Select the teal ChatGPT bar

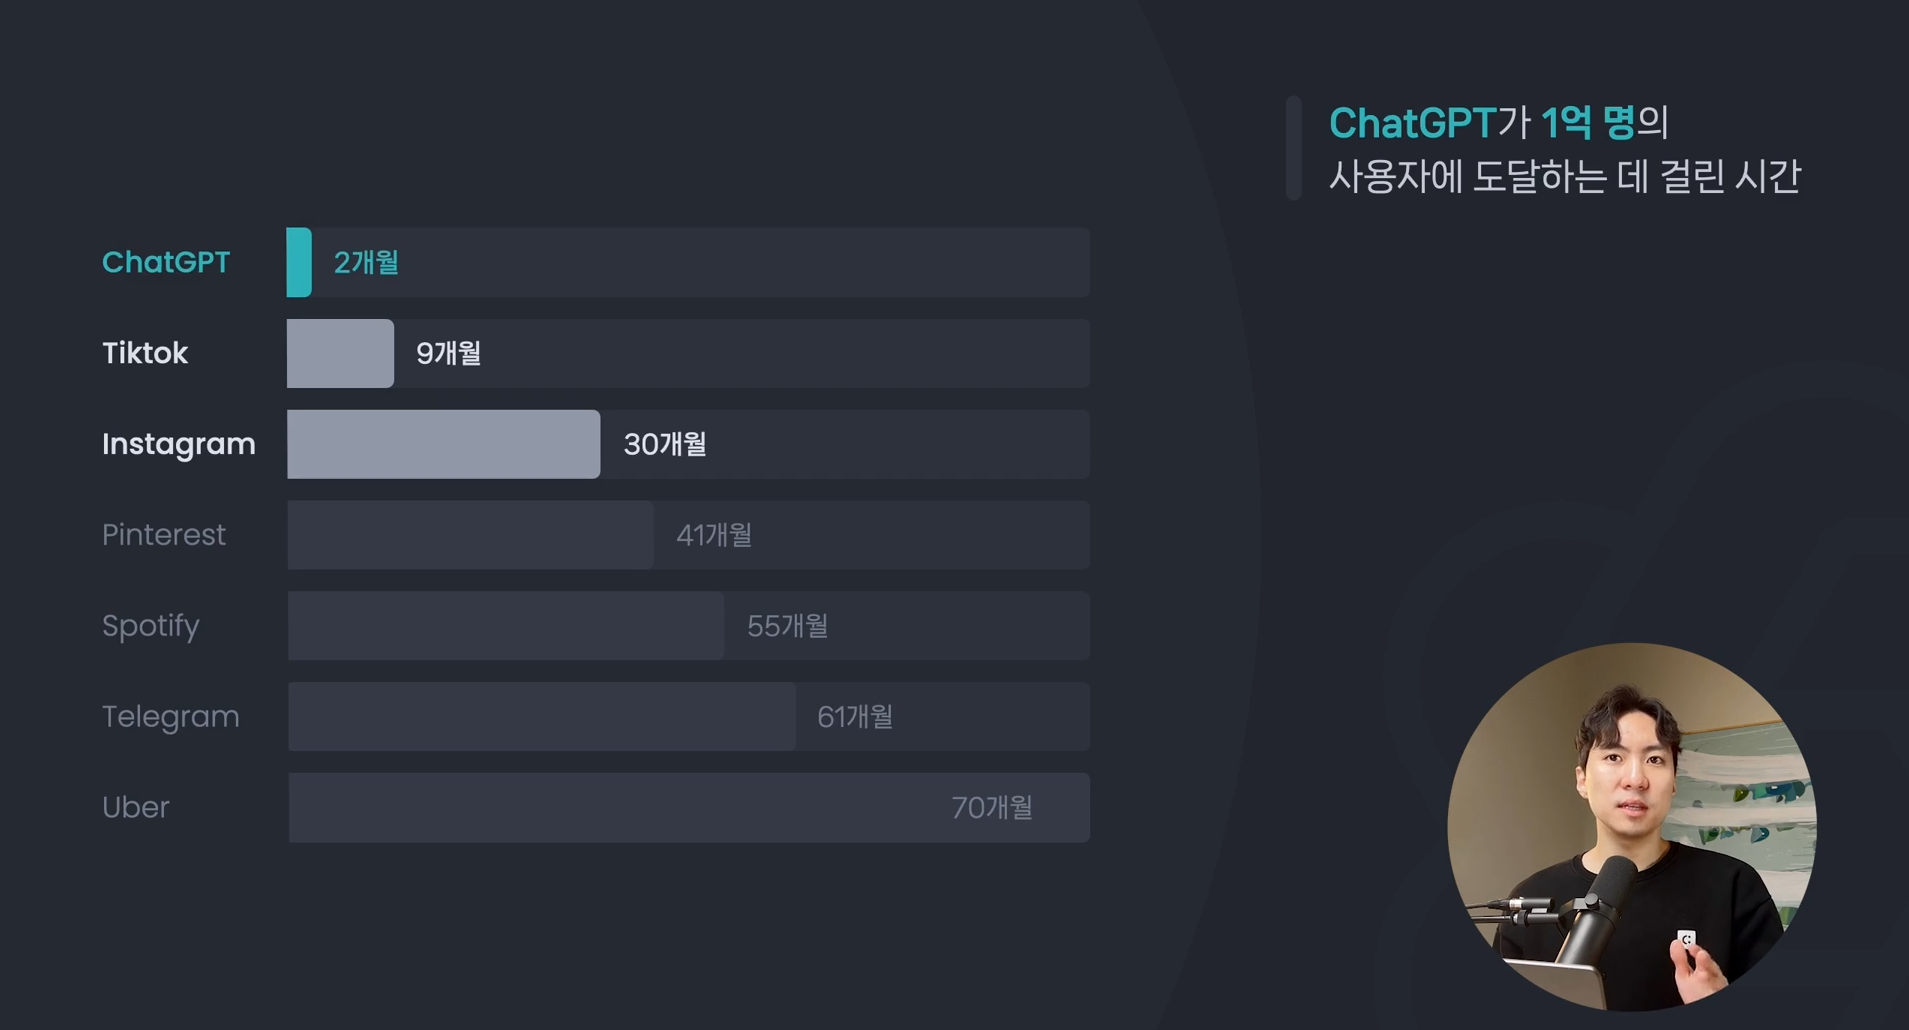pyautogui.click(x=299, y=262)
